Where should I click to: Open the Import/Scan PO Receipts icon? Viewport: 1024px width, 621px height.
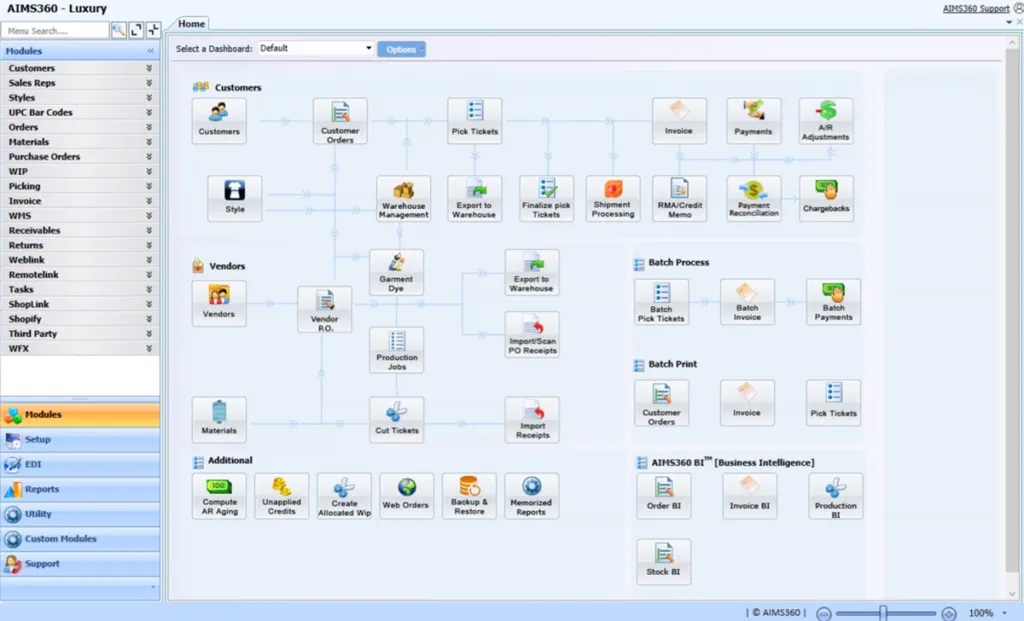click(x=532, y=334)
